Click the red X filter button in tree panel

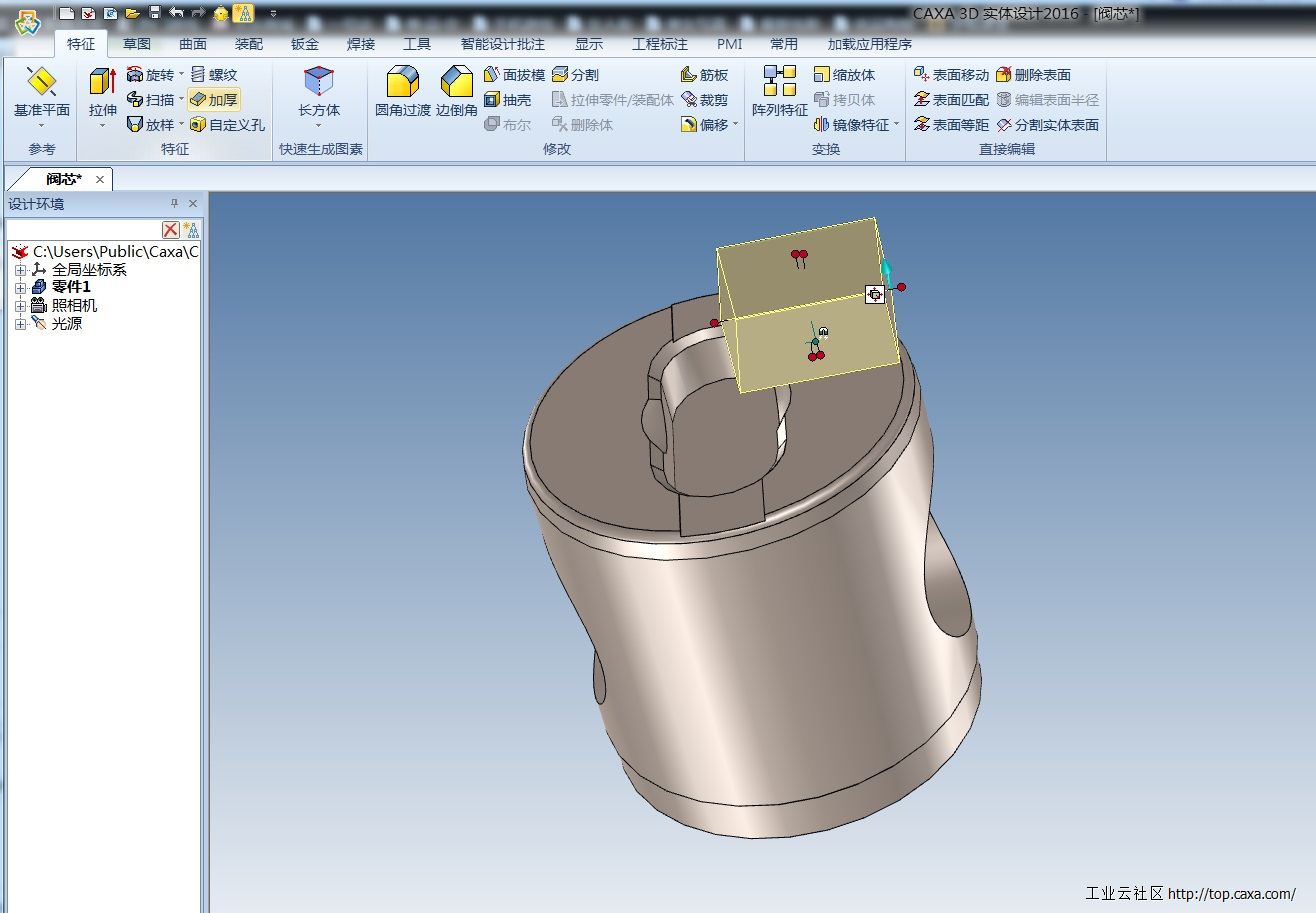tap(171, 230)
